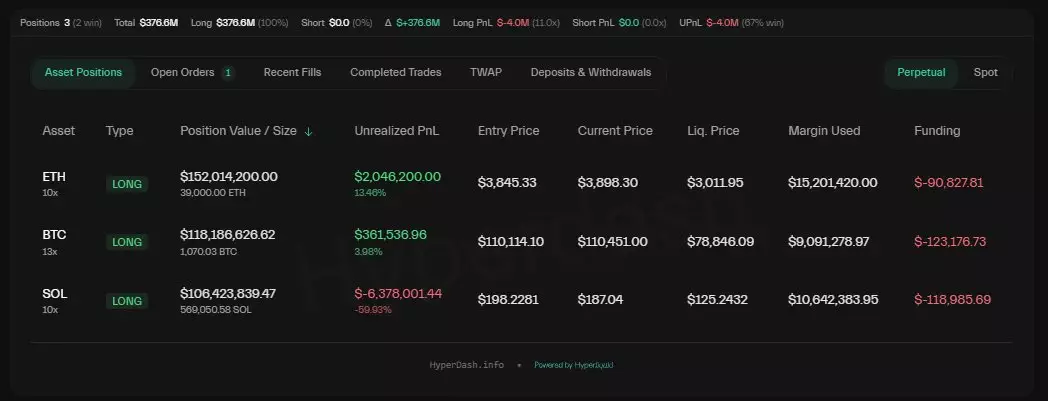Click the BTC LONG badge
Viewport: 1048px width, 401px height.
tap(128, 242)
